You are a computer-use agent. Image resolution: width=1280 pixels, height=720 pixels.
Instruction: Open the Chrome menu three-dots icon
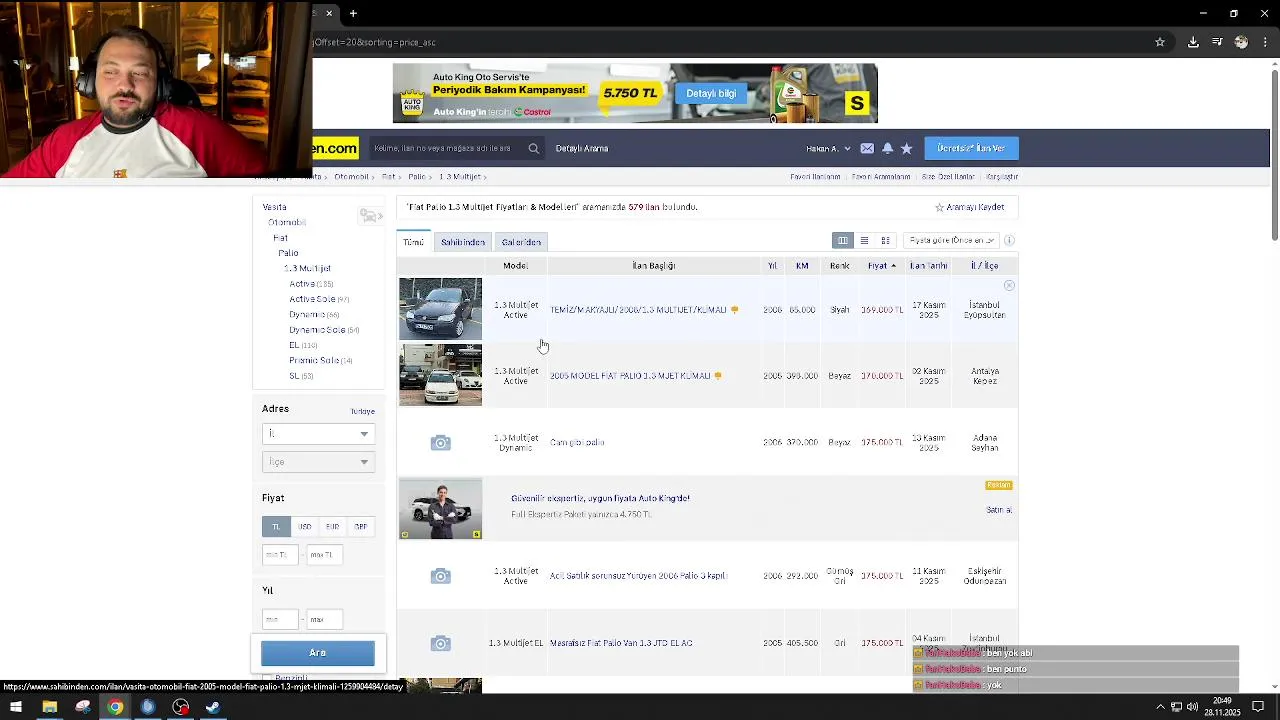1265,42
